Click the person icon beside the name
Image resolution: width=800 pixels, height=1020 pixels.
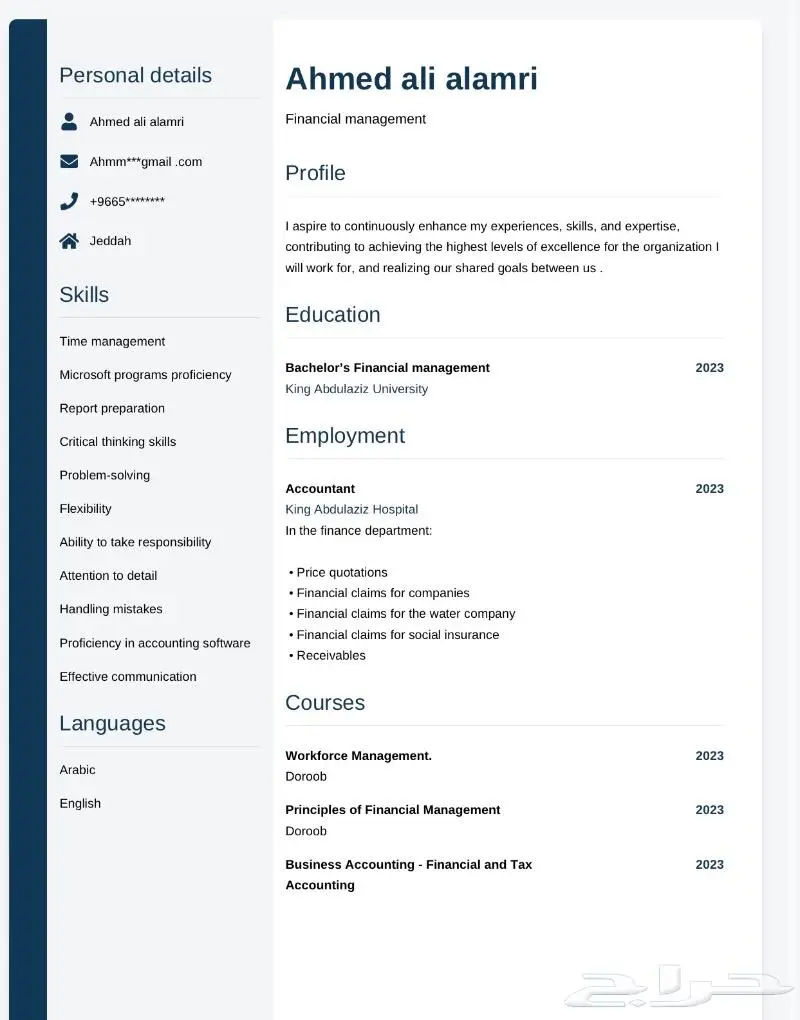click(x=69, y=122)
